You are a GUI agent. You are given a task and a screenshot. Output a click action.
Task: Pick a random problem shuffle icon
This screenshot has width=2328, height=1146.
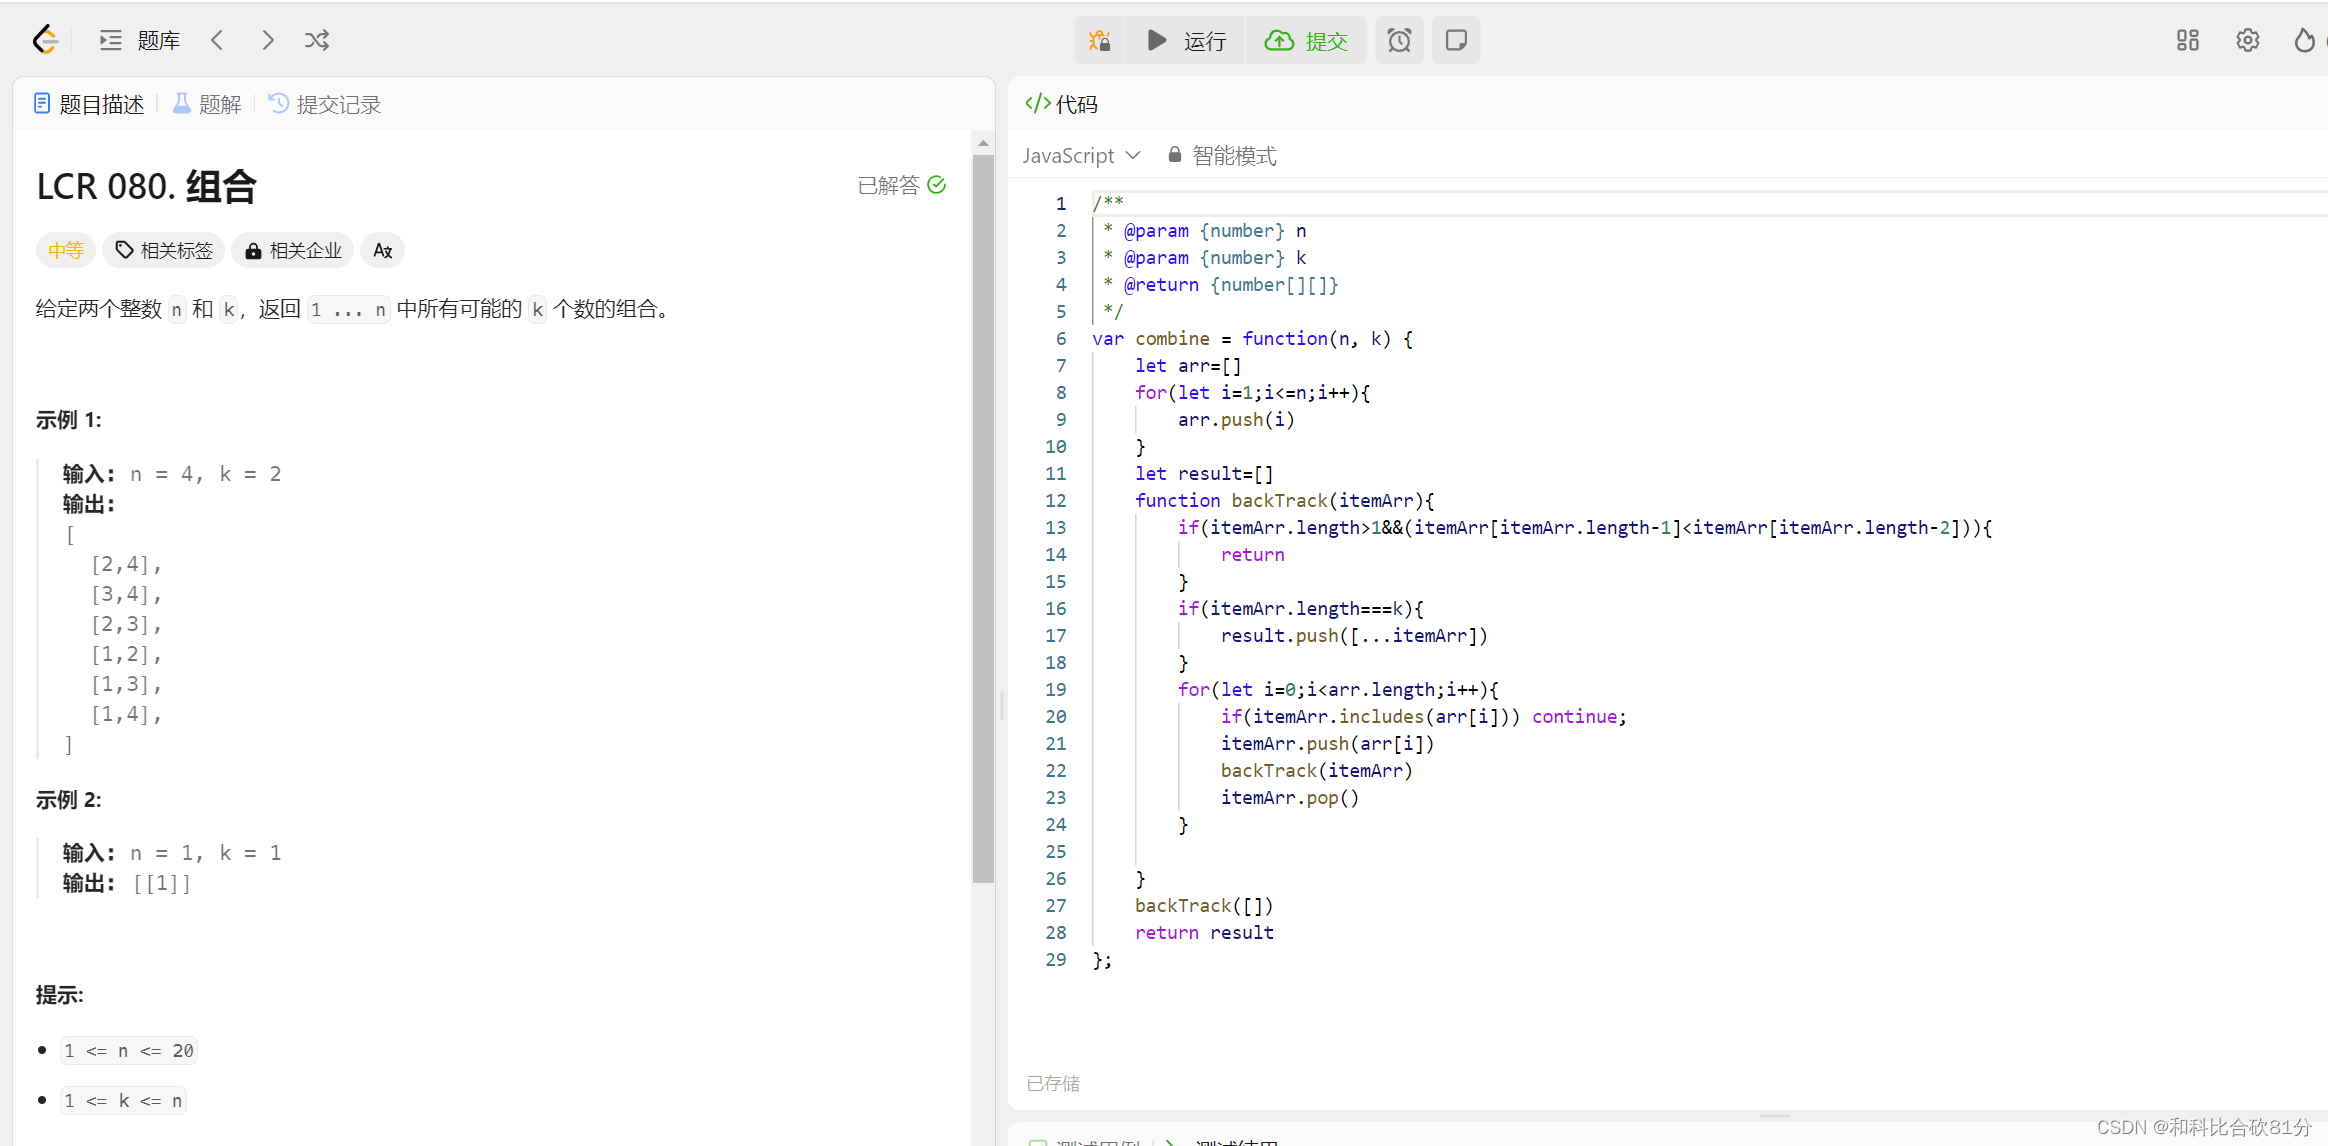[x=317, y=40]
